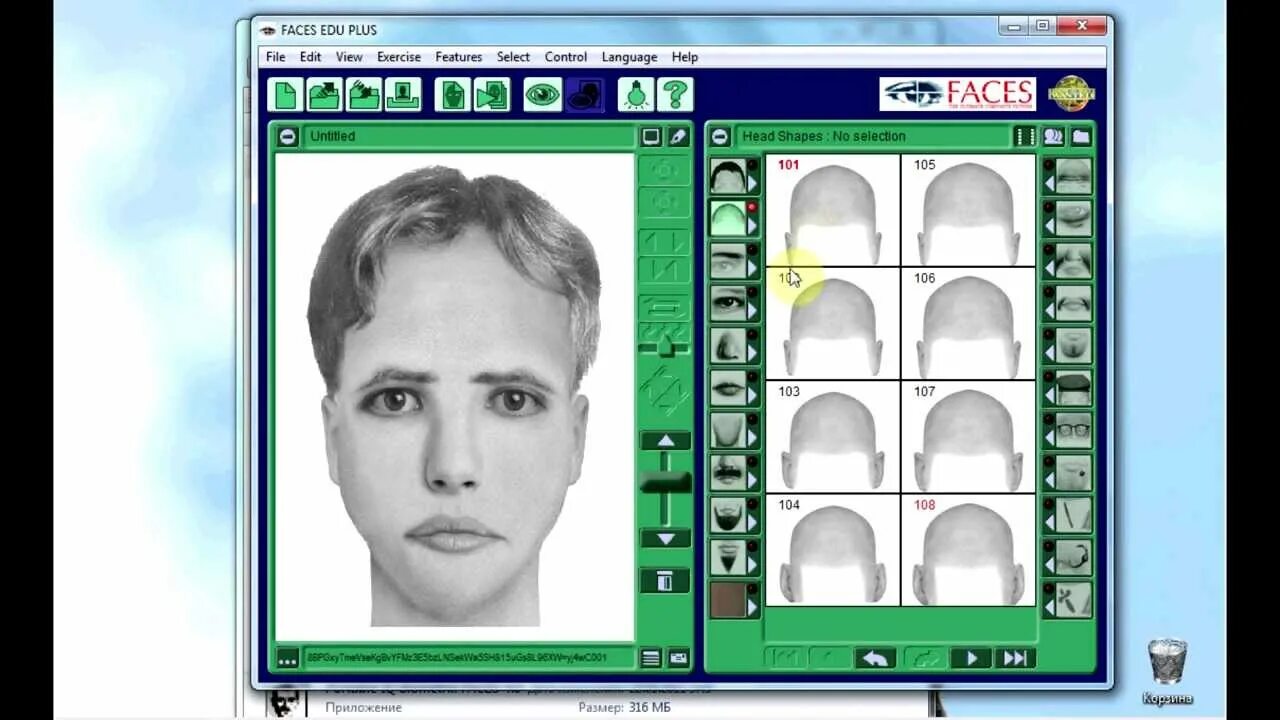This screenshot has width=1280, height=720.
Task: Open the View menu
Action: tap(349, 57)
